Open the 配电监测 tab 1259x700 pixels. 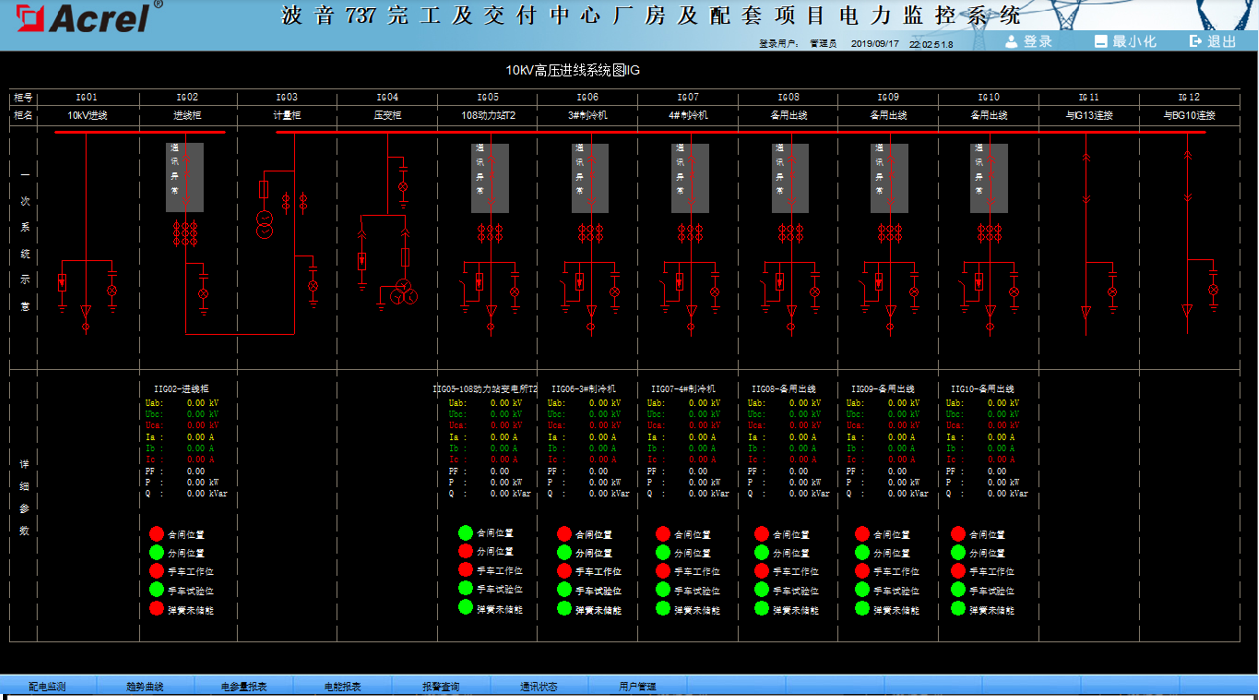pyautogui.click(x=47, y=687)
